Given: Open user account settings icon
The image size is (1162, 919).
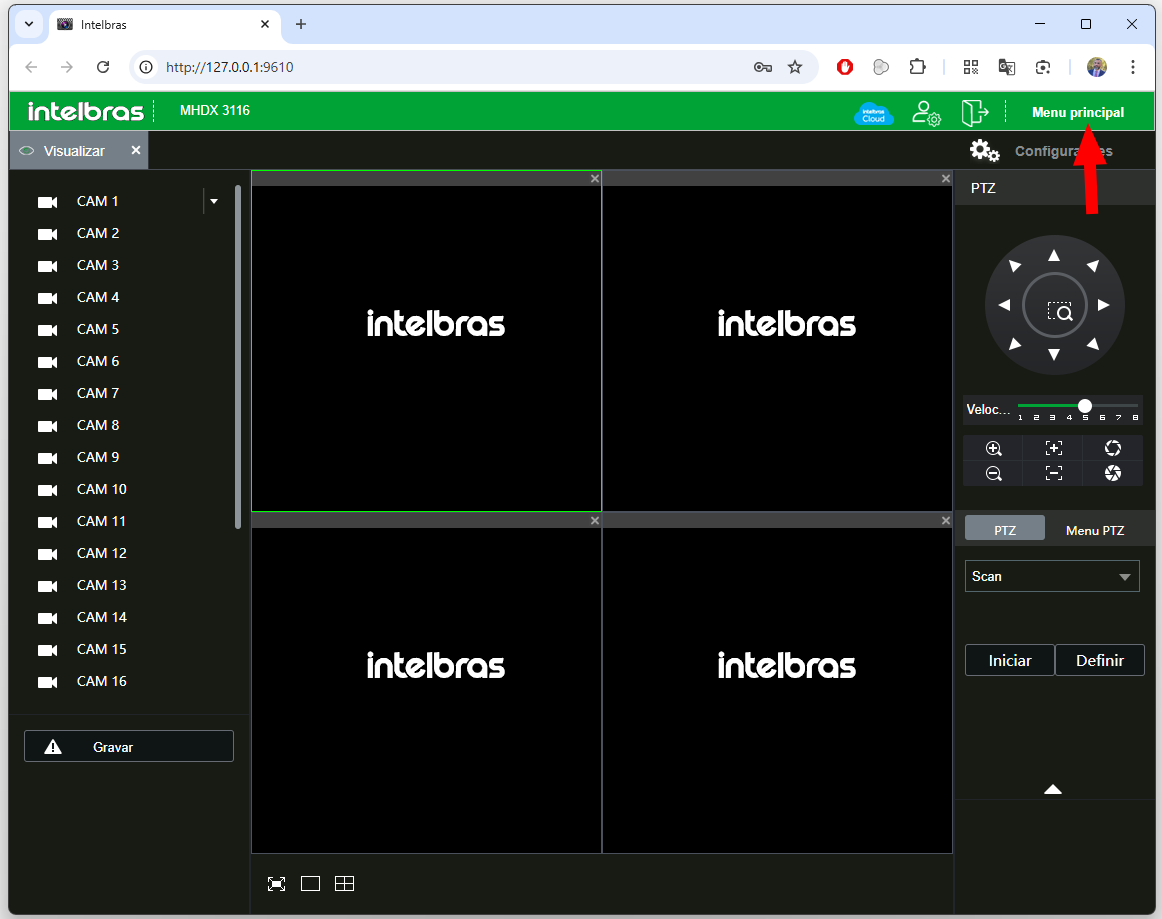Looking at the screenshot, I should click(x=926, y=113).
